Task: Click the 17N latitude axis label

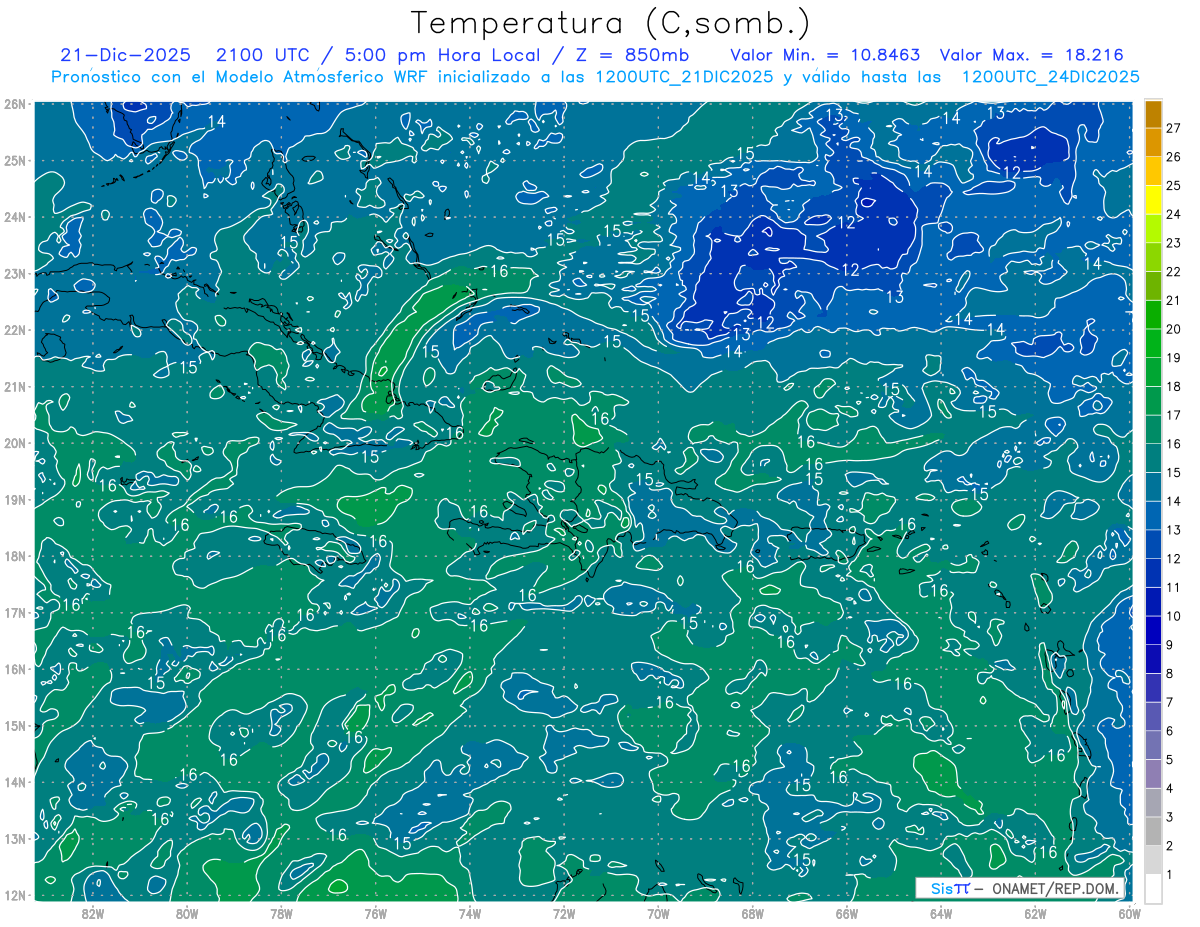Action: coord(15,612)
